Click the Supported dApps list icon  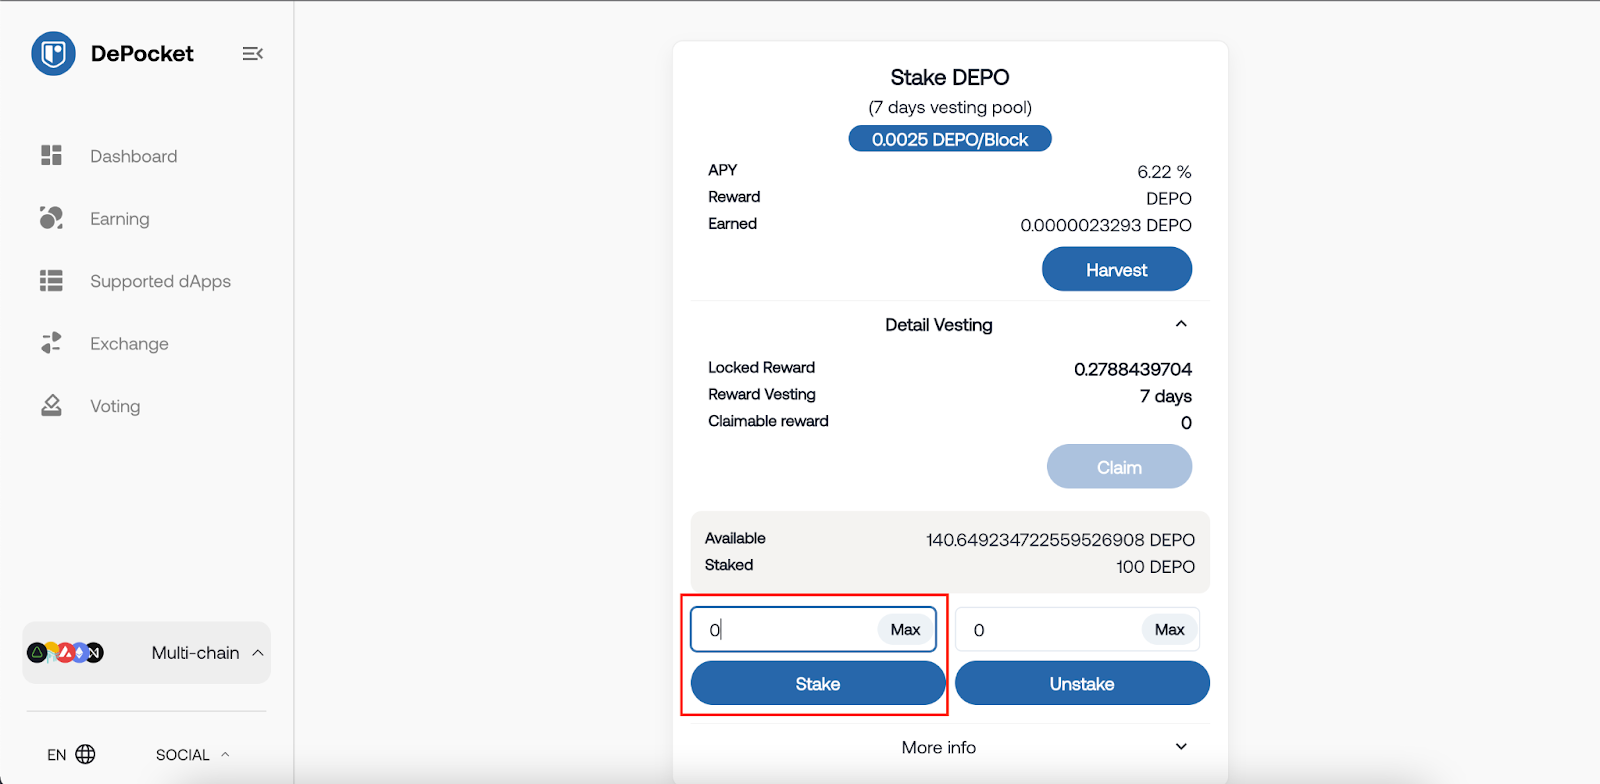(51, 281)
